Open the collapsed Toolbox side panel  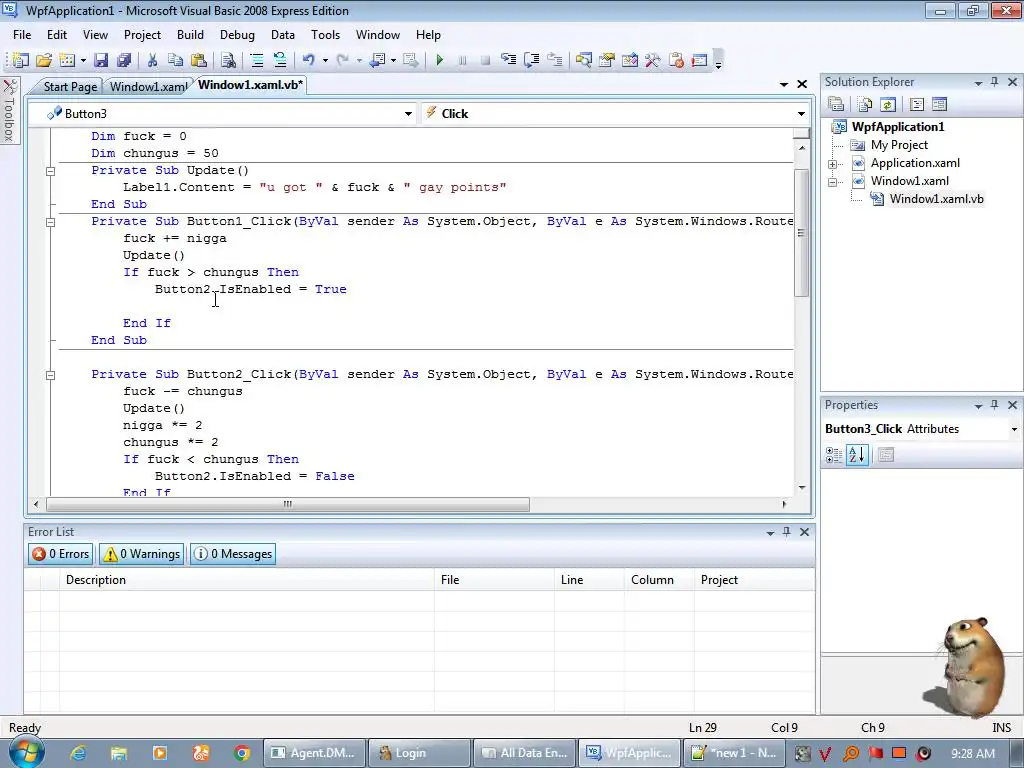(x=9, y=111)
